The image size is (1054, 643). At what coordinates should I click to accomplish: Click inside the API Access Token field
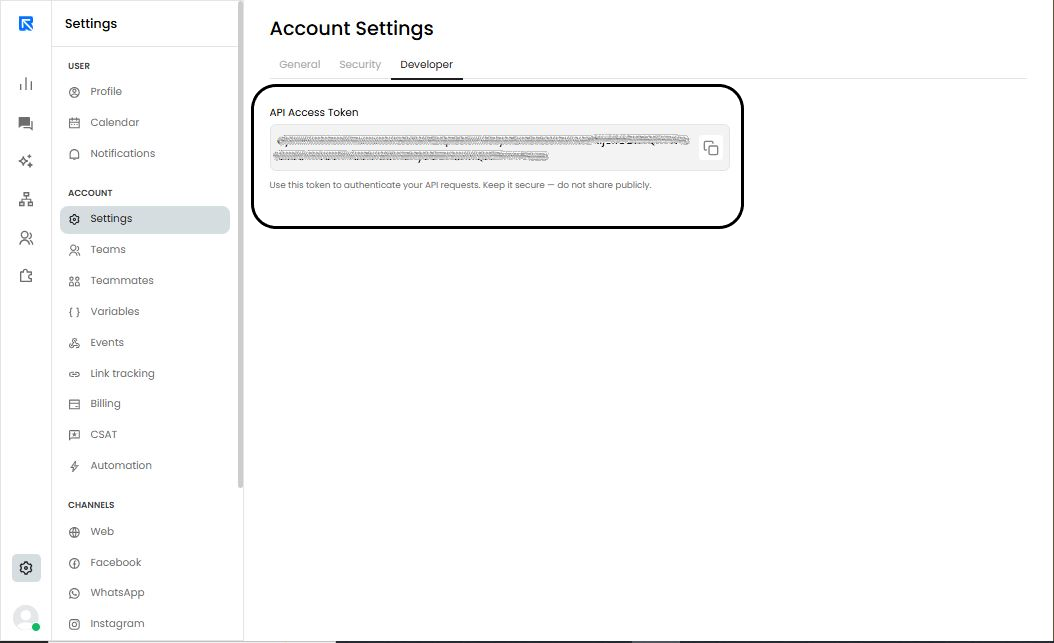pos(480,148)
